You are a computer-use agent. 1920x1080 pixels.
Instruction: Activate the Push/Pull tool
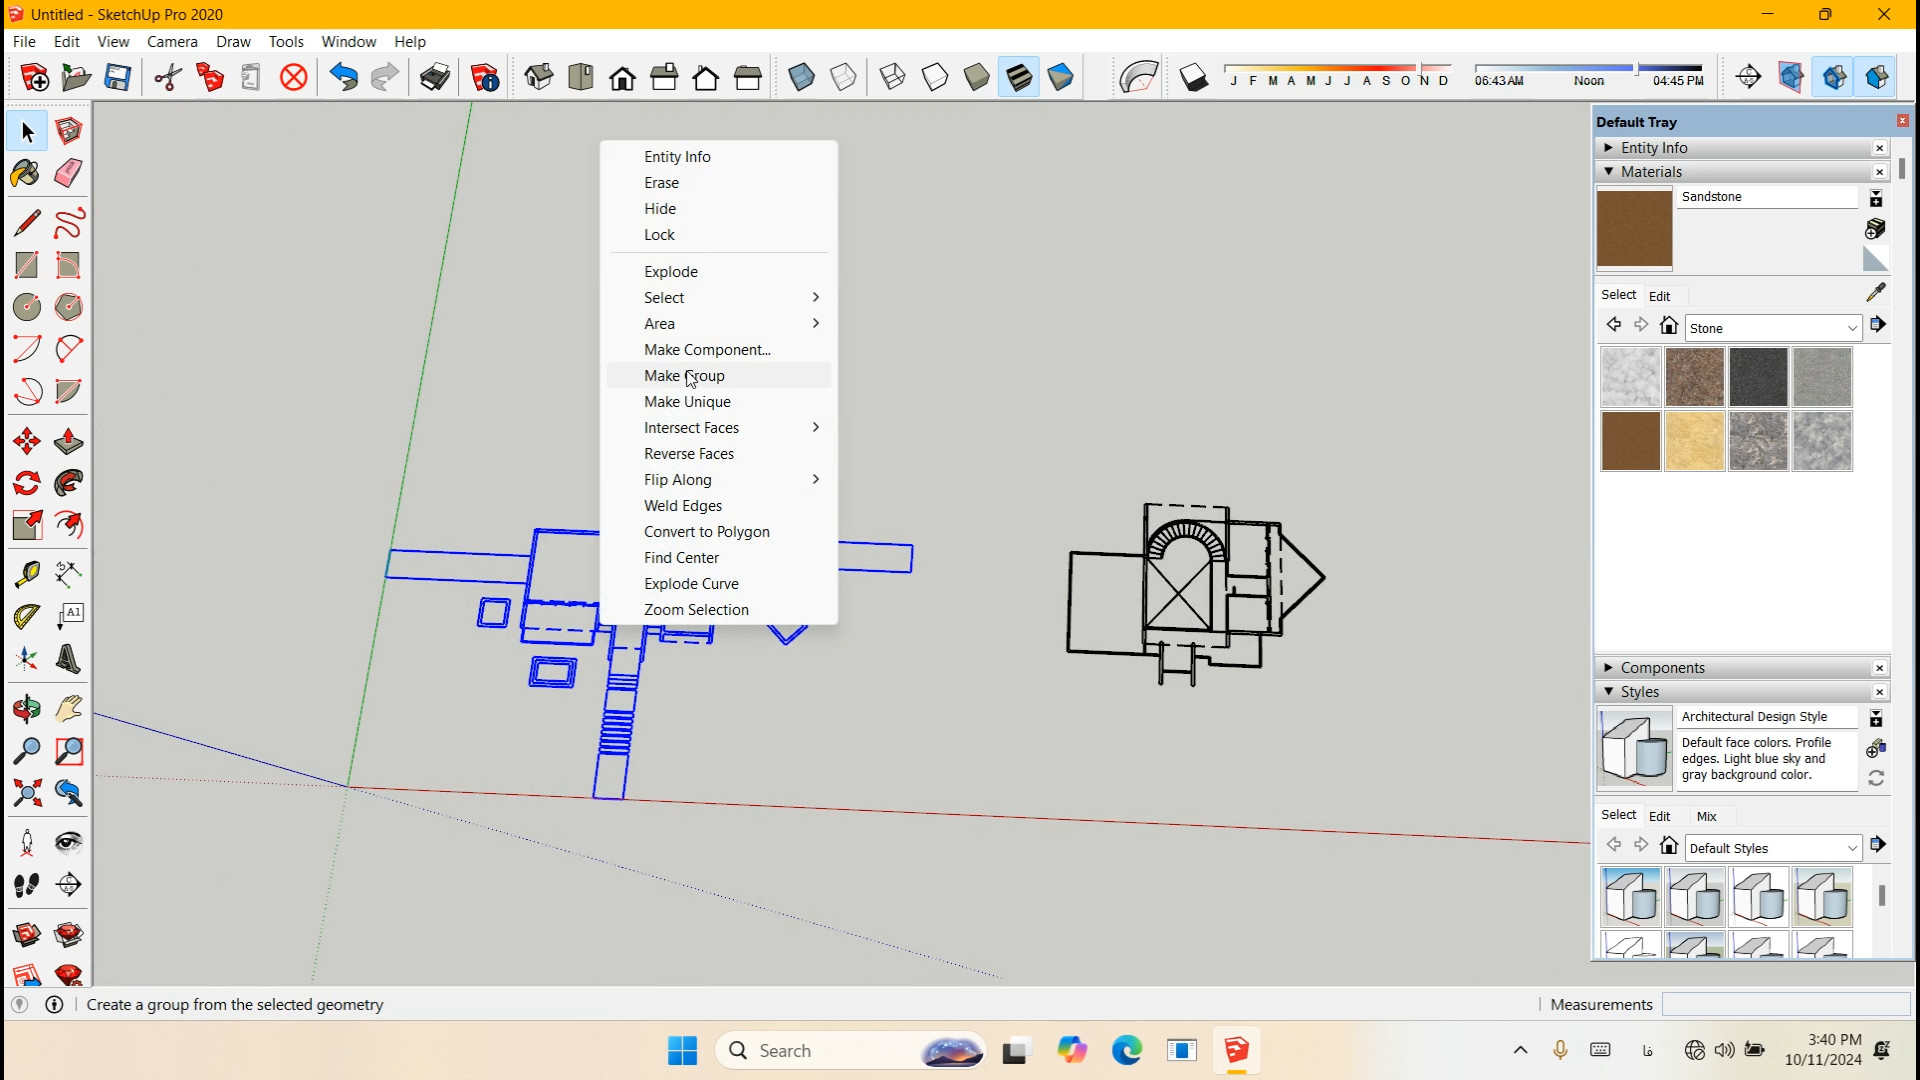(x=68, y=441)
